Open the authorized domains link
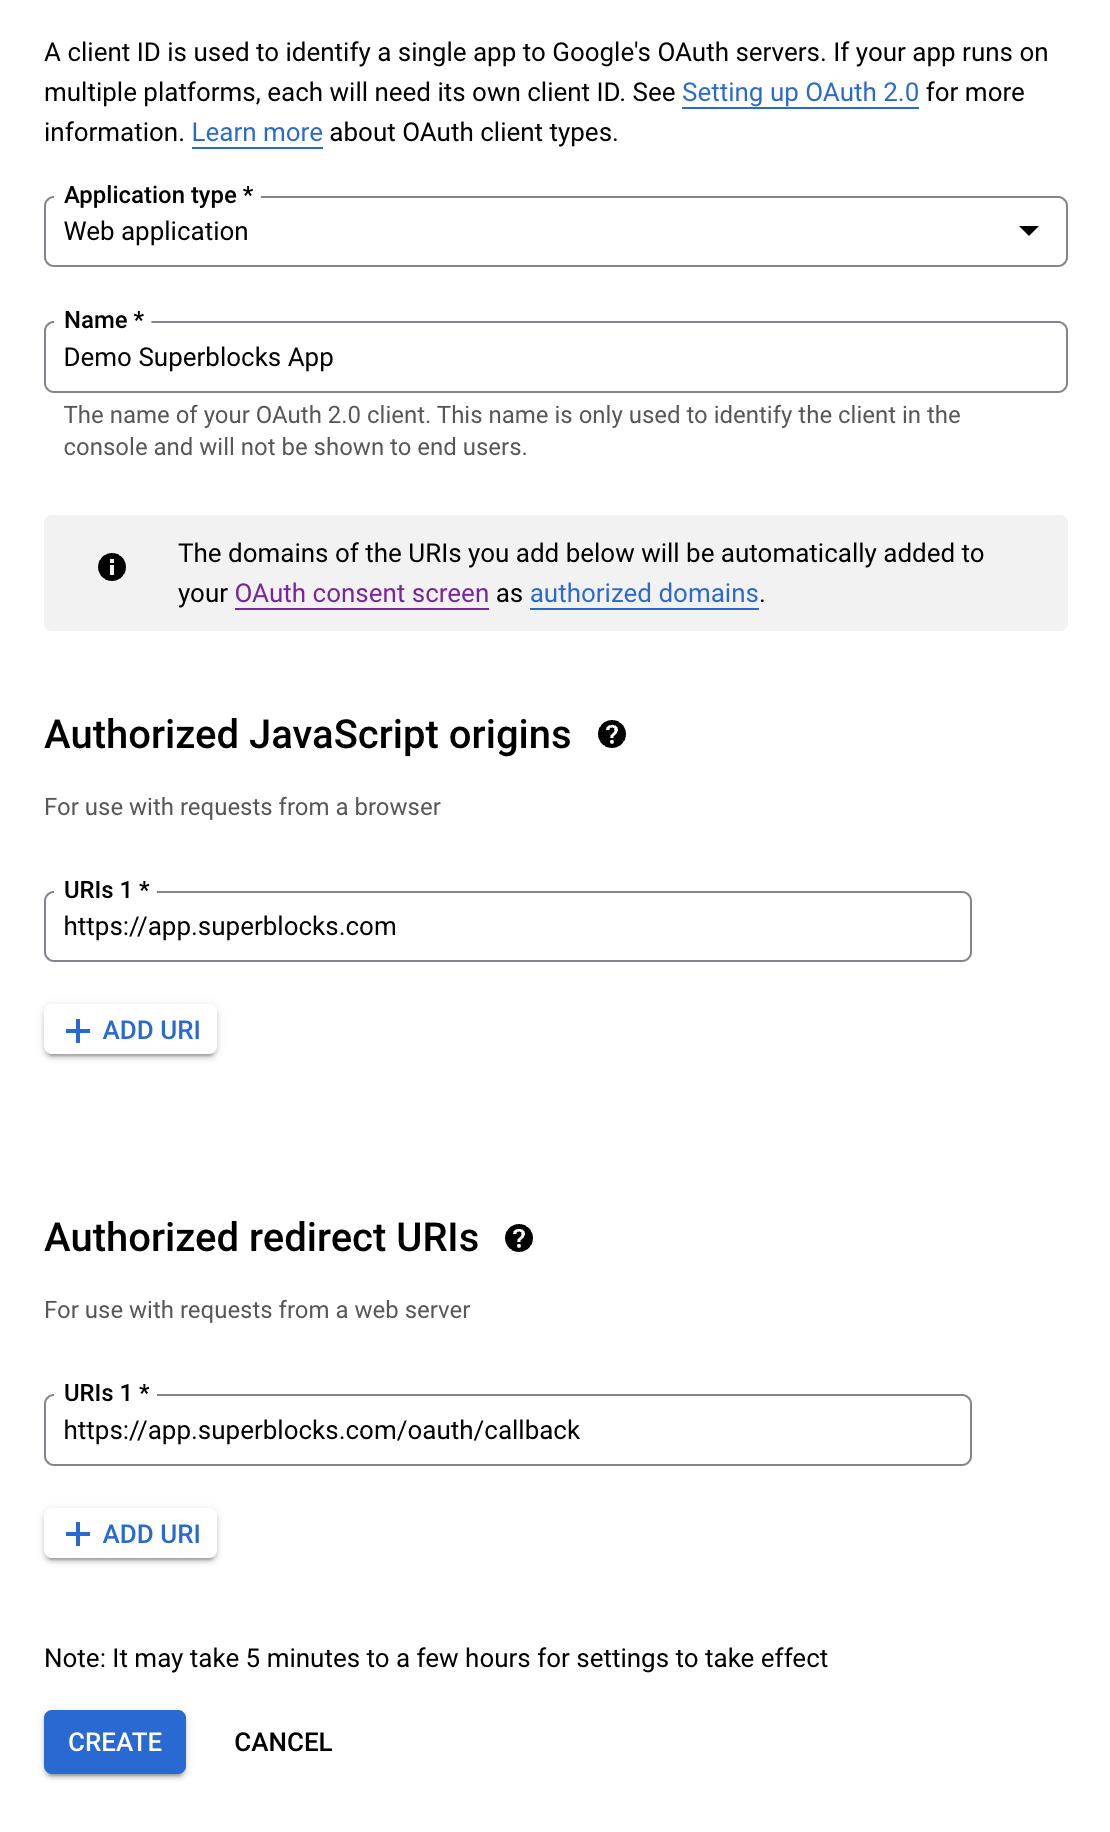Screen dimensions: 1110x1832 [643, 593]
